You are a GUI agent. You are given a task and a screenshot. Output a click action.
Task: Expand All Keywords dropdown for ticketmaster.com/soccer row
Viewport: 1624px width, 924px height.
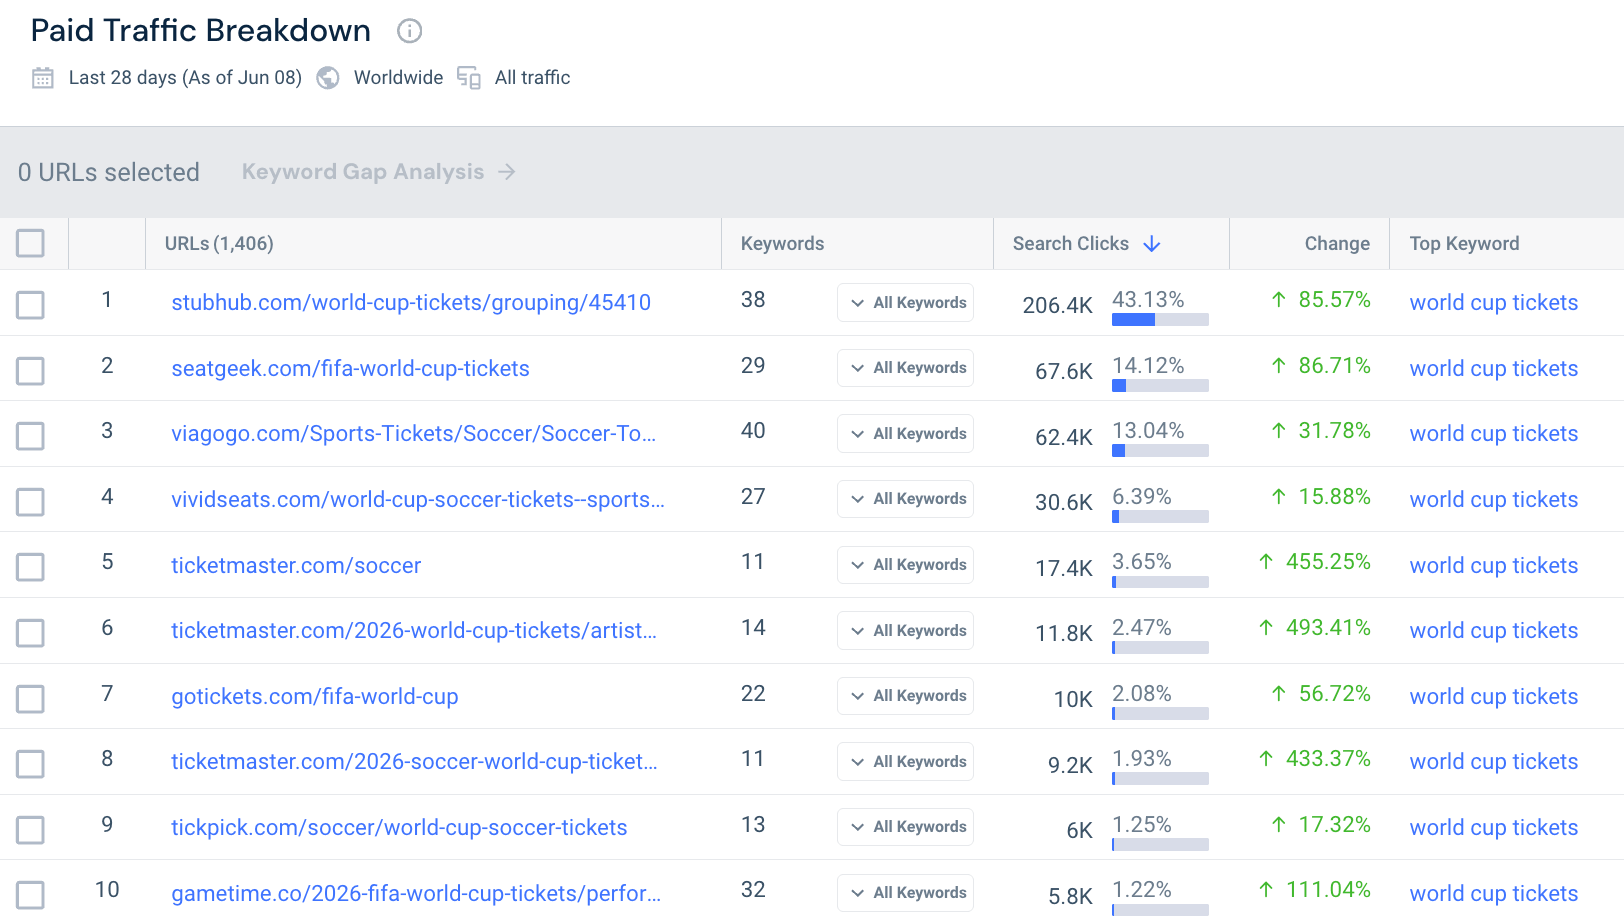point(905,565)
